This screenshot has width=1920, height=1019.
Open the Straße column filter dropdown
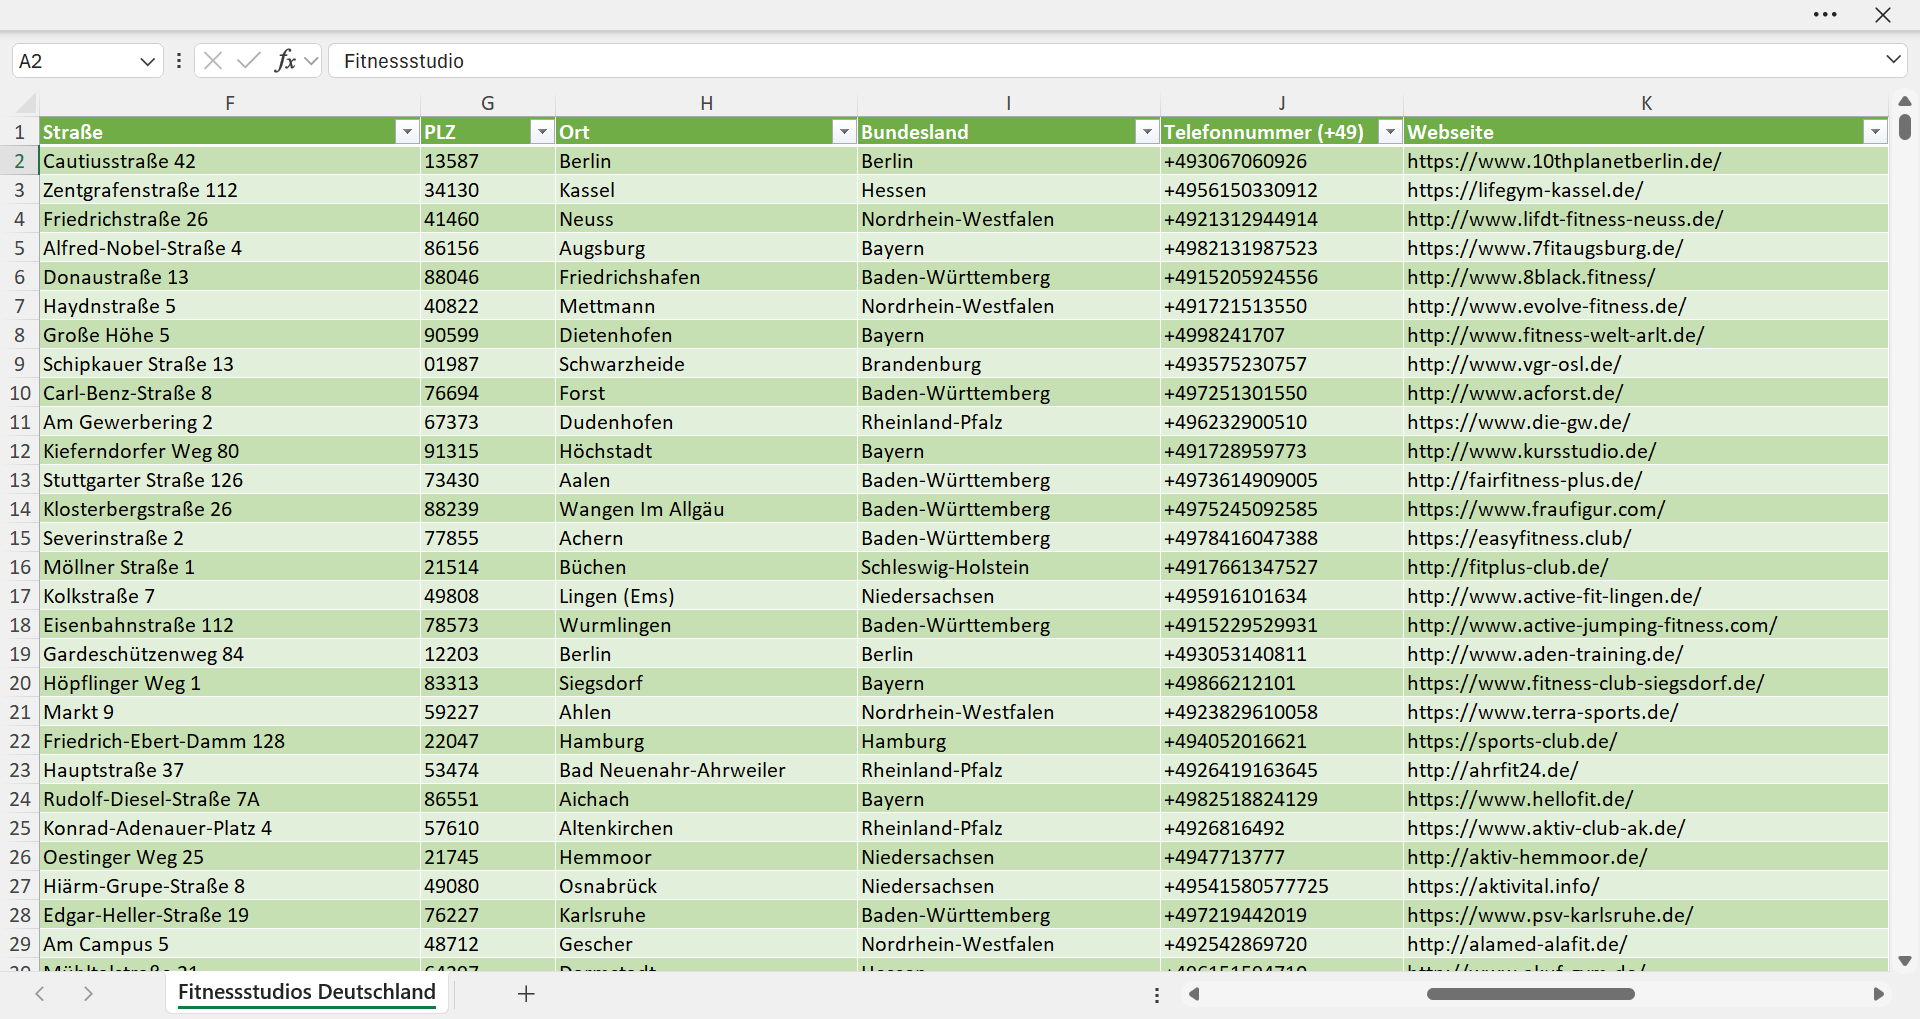(406, 132)
